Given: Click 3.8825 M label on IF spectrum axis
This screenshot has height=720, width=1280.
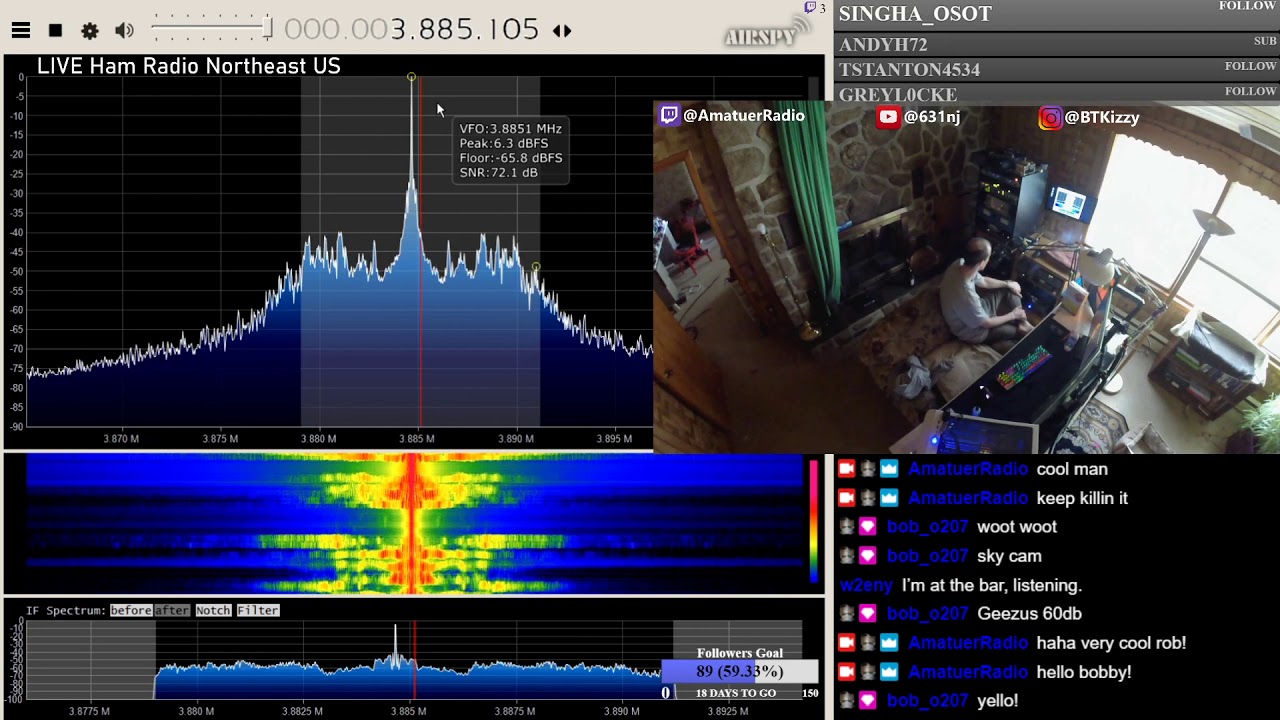Looking at the screenshot, I should [x=302, y=711].
